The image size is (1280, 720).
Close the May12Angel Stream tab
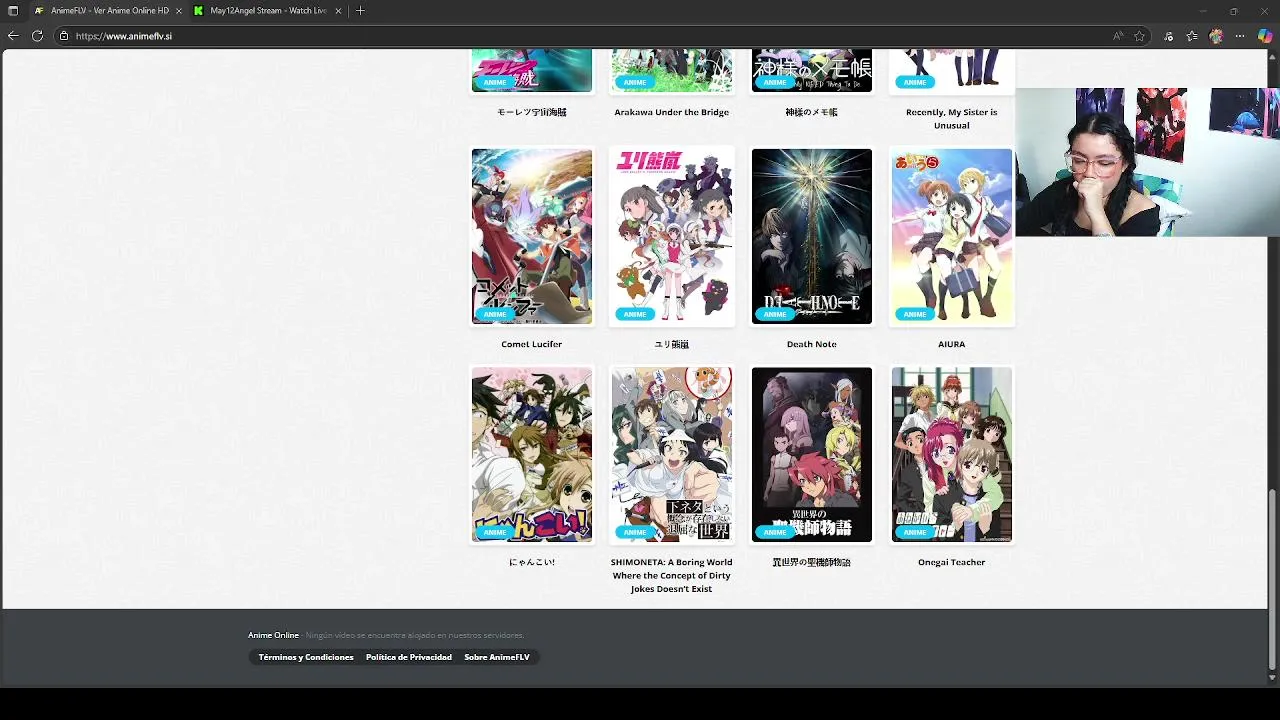338,11
